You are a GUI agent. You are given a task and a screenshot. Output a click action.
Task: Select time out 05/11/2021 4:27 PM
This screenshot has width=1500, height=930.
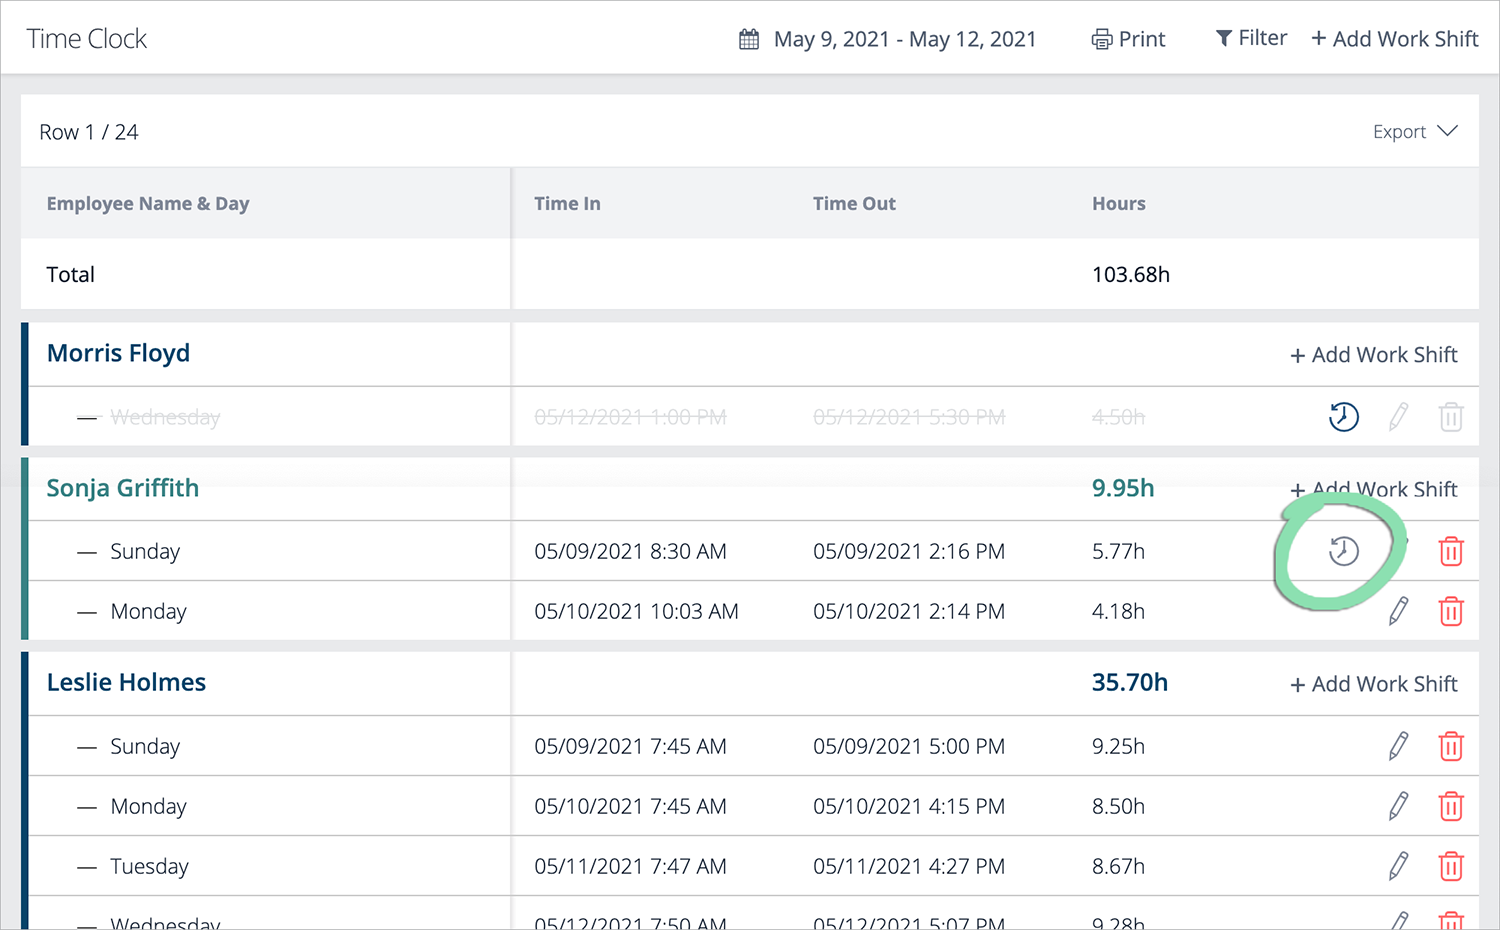pos(909,866)
